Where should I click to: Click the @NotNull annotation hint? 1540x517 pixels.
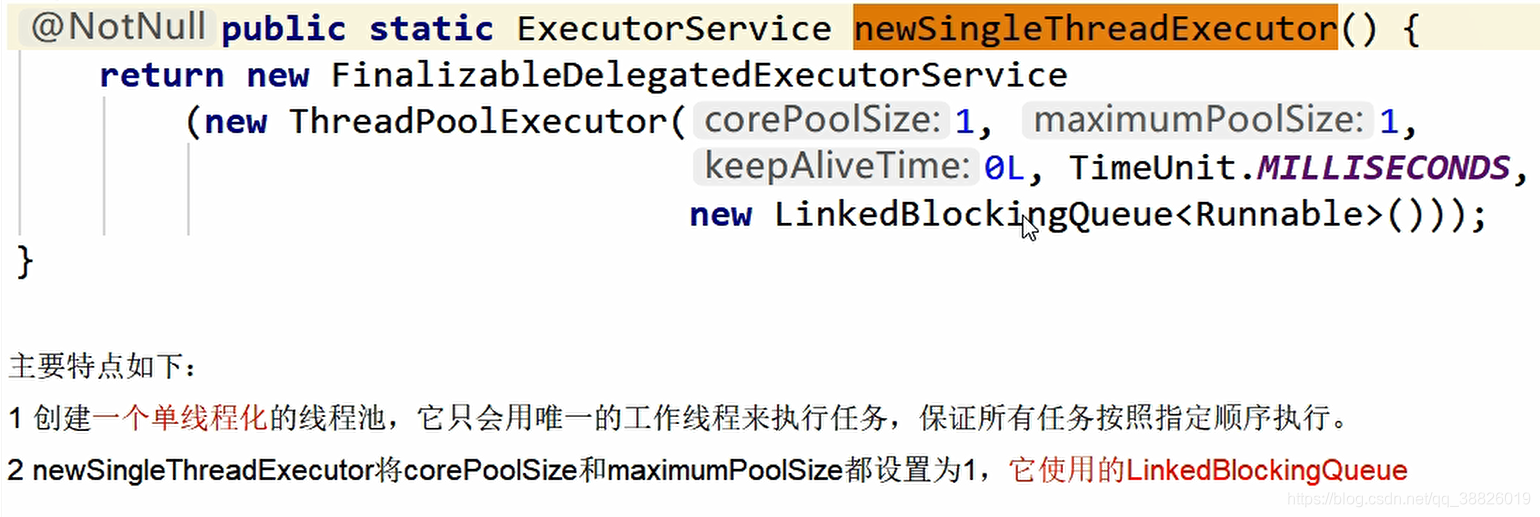[x=118, y=27]
